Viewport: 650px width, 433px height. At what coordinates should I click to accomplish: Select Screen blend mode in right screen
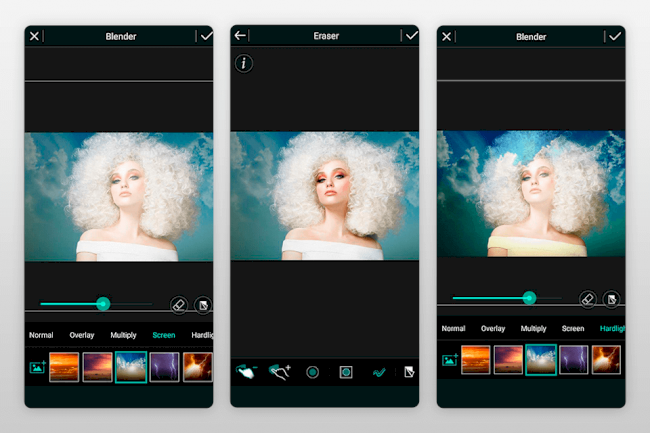(x=573, y=329)
